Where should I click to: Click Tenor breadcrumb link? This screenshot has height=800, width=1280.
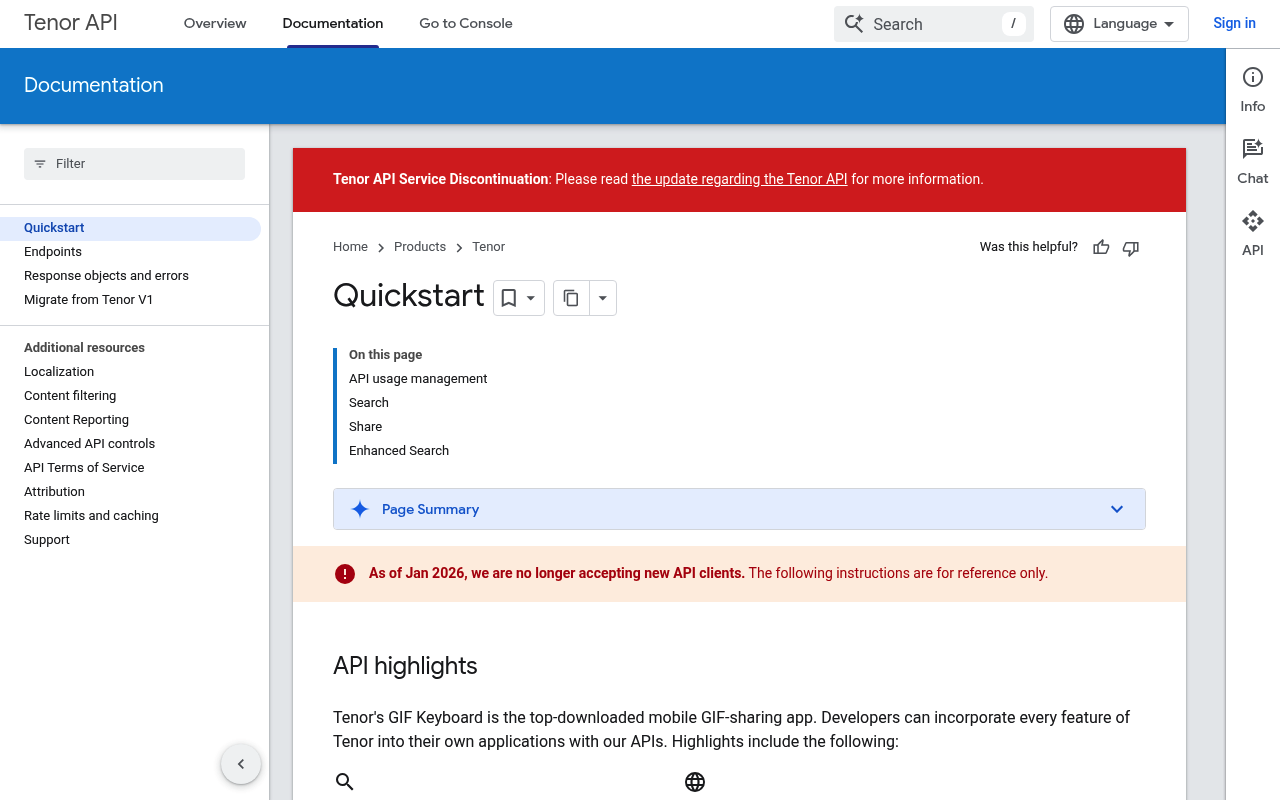click(x=489, y=247)
